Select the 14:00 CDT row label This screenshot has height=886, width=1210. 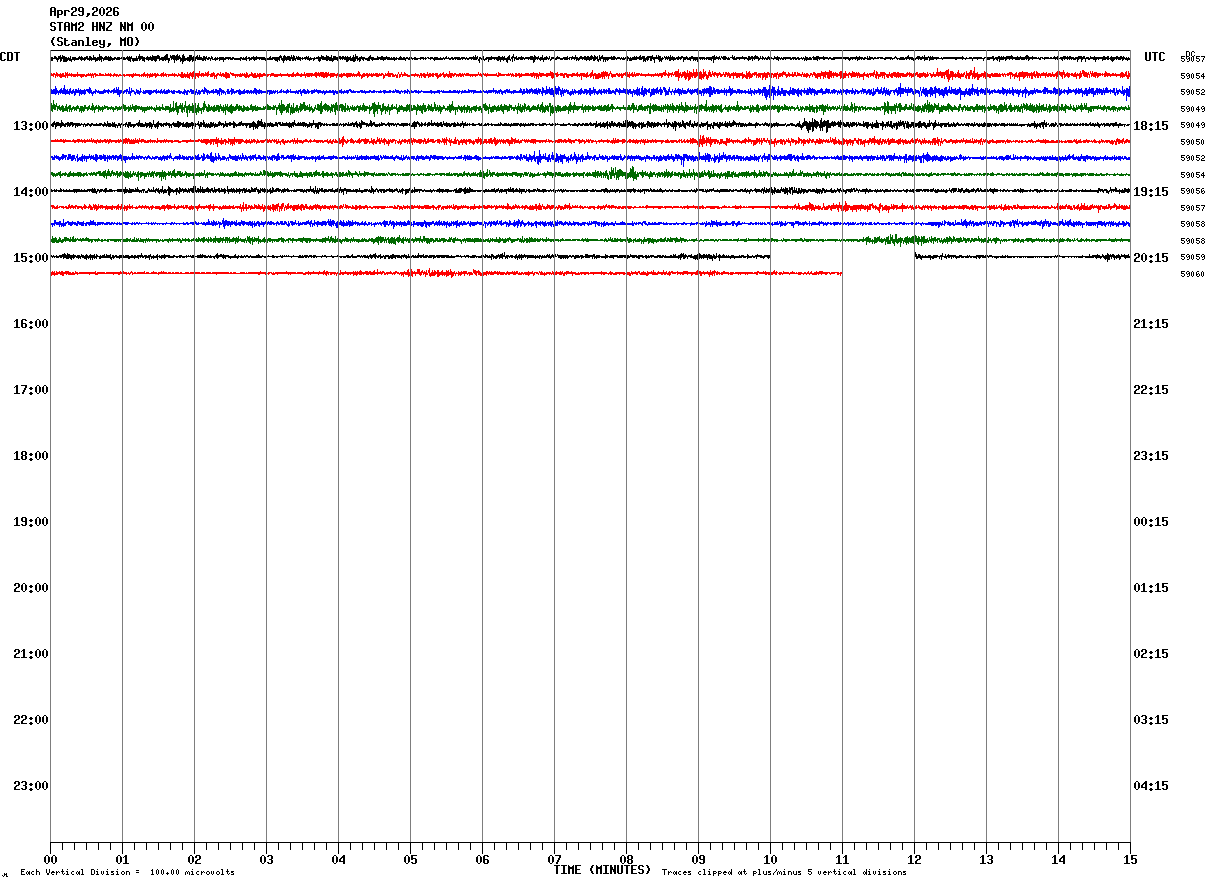(x=31, y=192)
